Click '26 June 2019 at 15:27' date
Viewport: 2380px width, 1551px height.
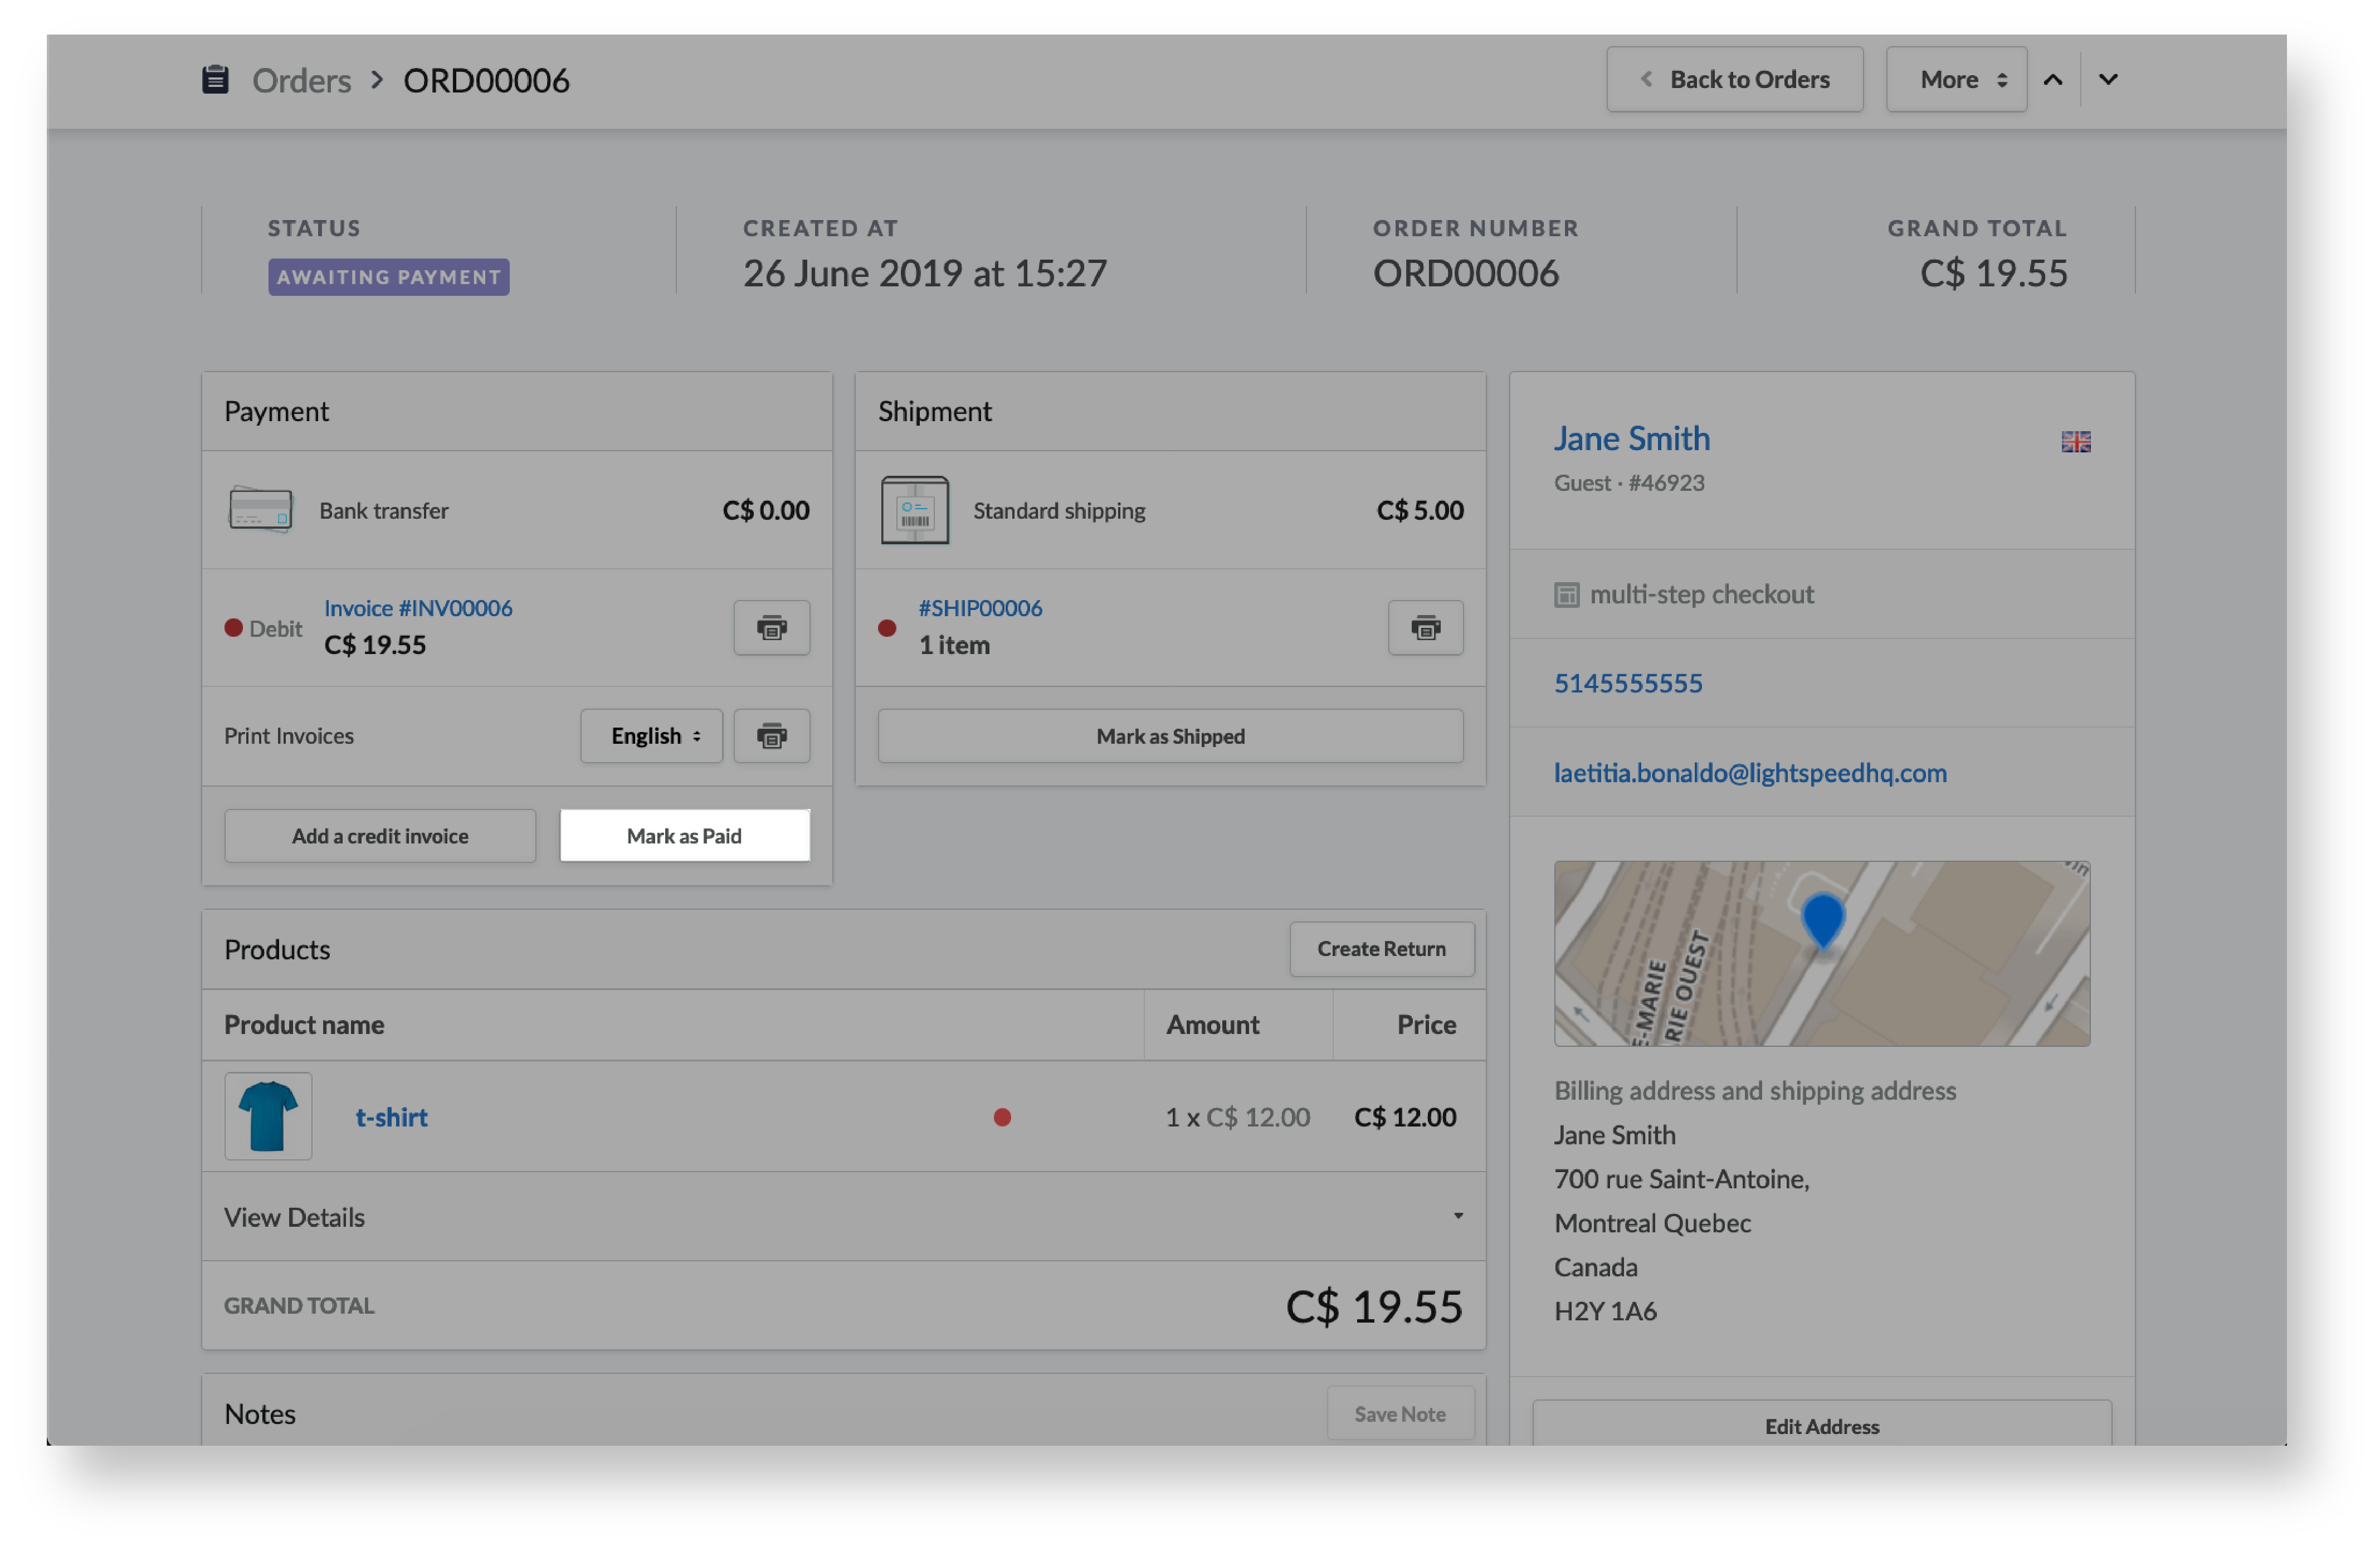[x=925, y=273]
